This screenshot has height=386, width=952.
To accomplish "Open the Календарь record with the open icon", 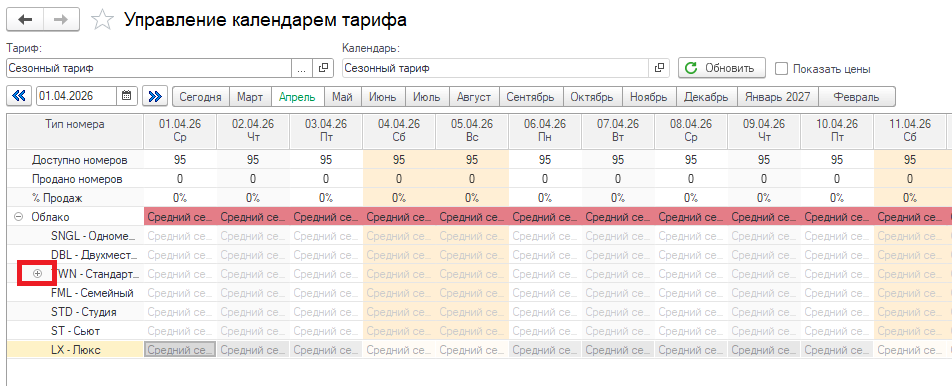I will [x=659, y=69].
